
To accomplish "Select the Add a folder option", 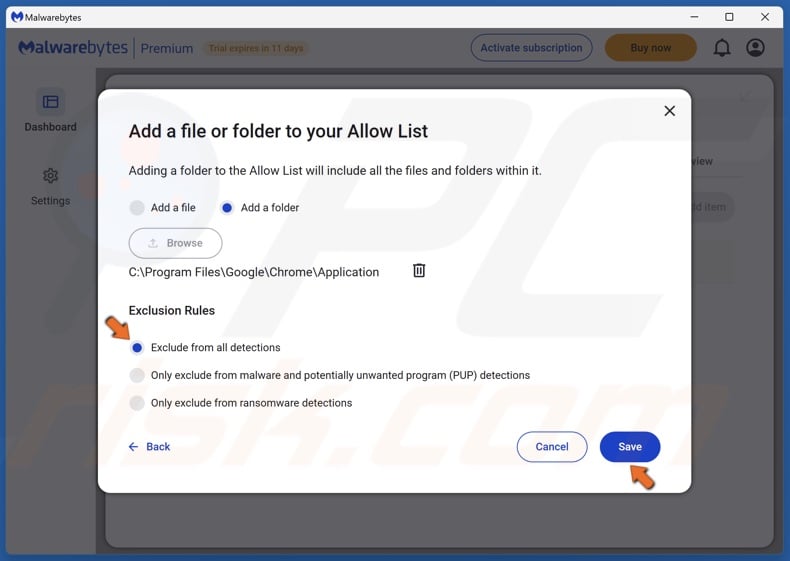I will tap(259, 208).
